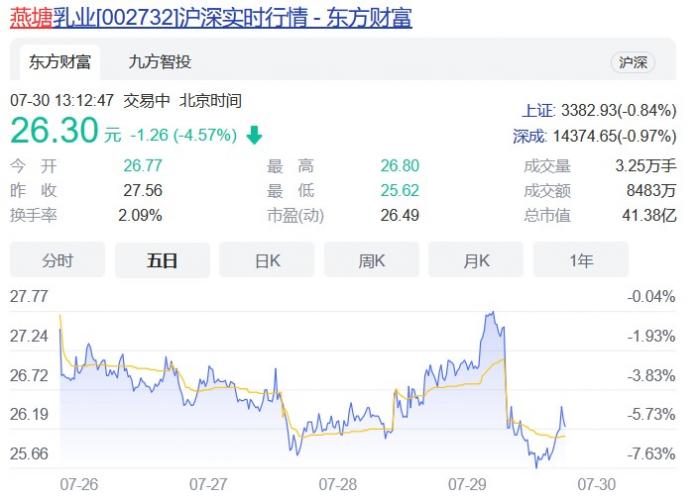Switch to the 周K chart
The image size is (700, 500).
pyautogui.click(x=371, y=260)
